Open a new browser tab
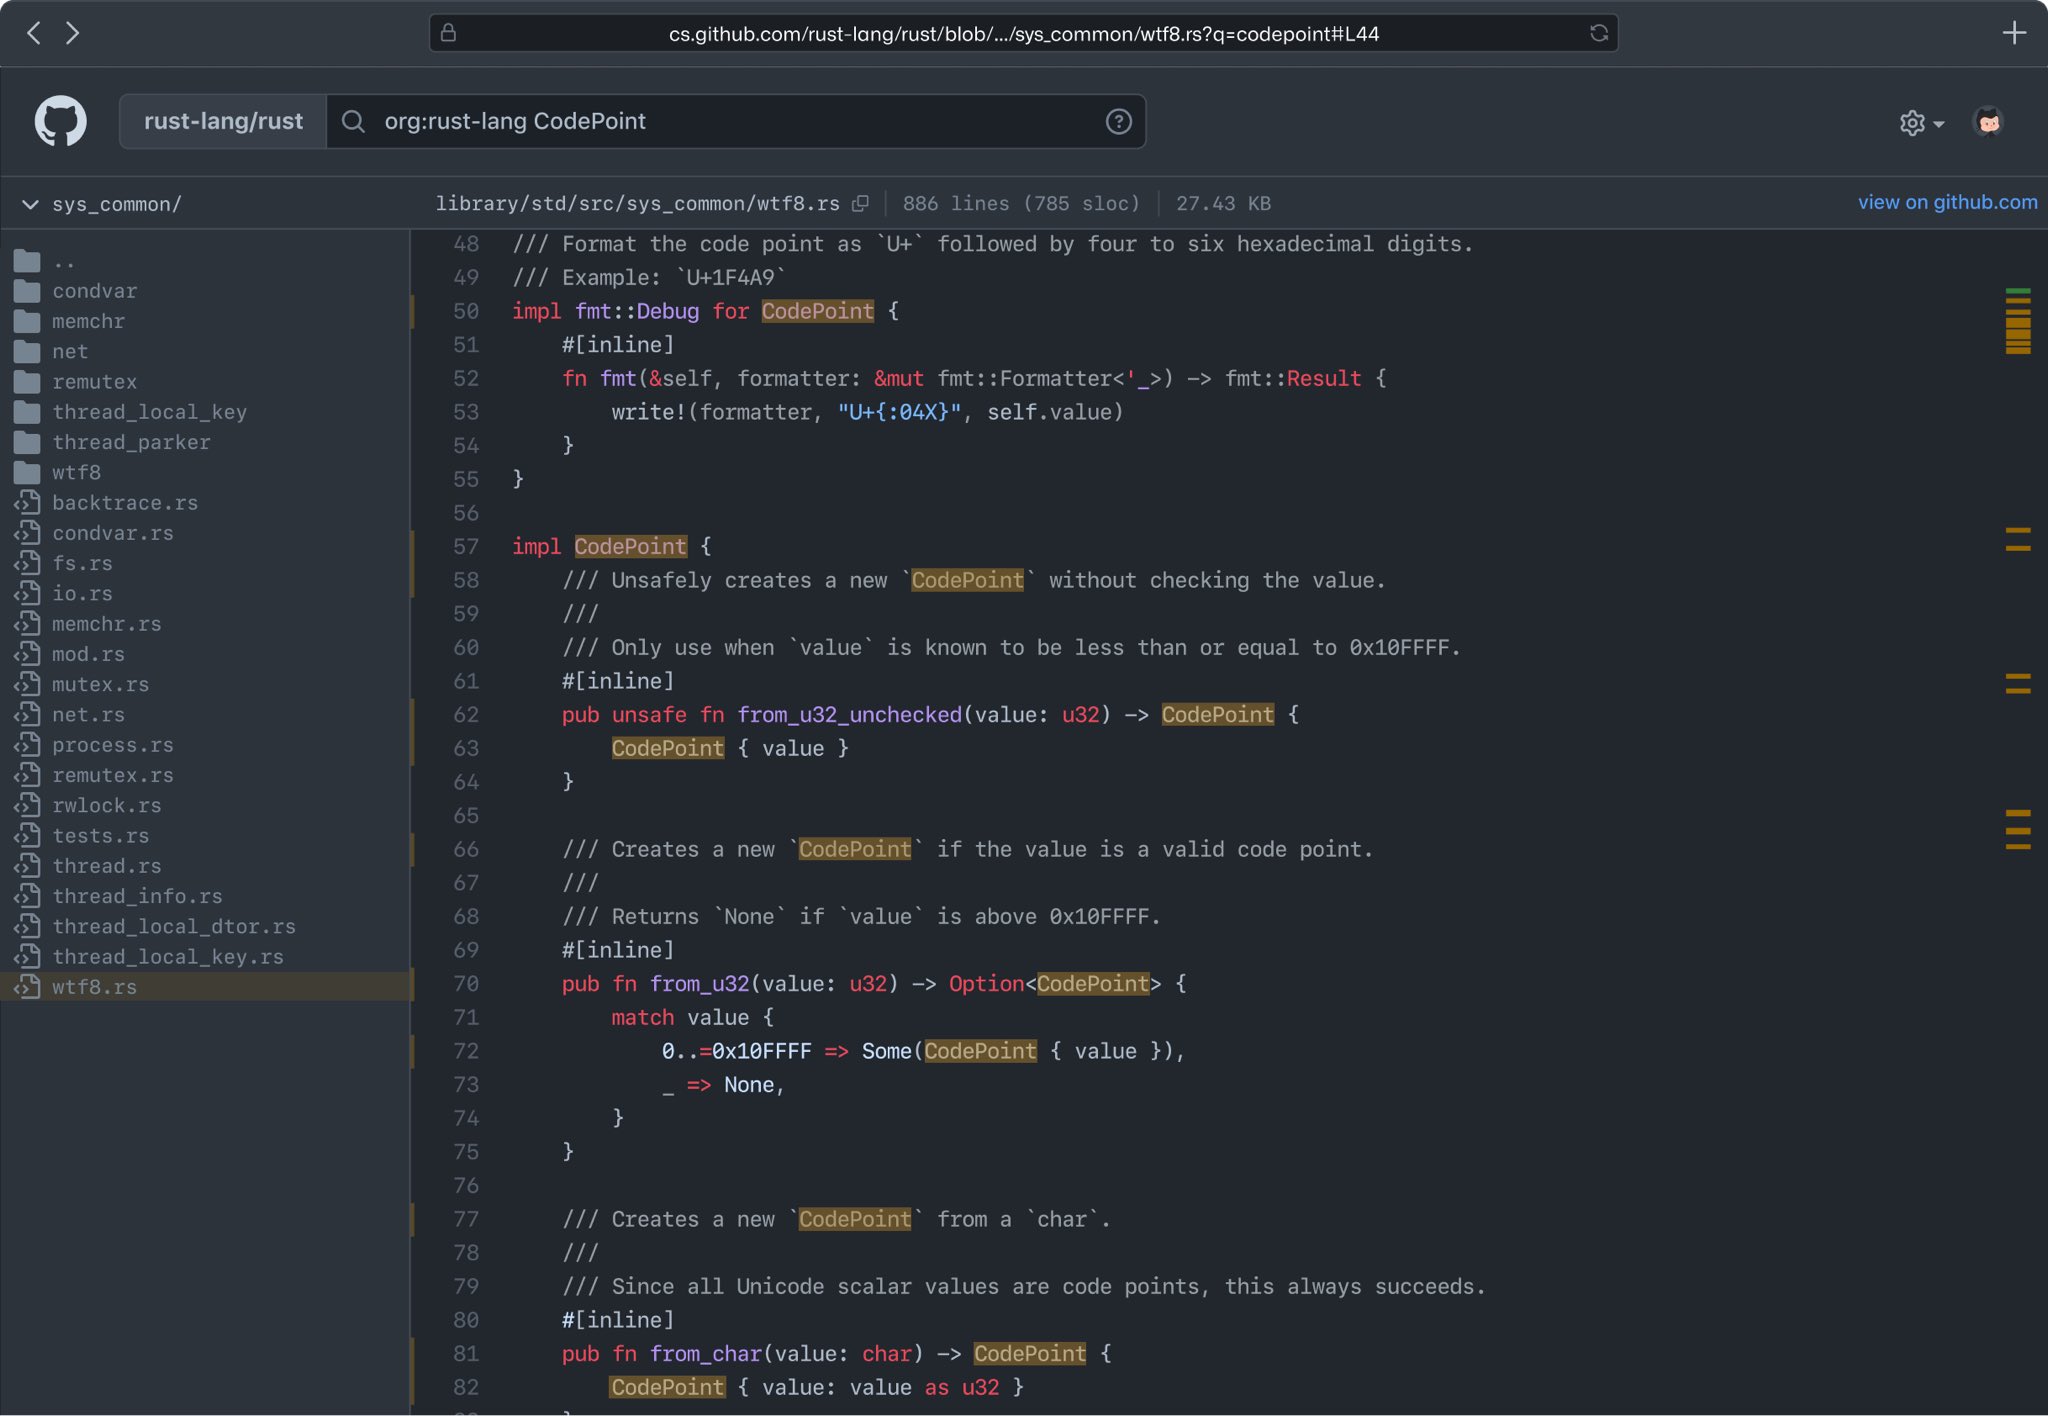 tap(2015, 32)
